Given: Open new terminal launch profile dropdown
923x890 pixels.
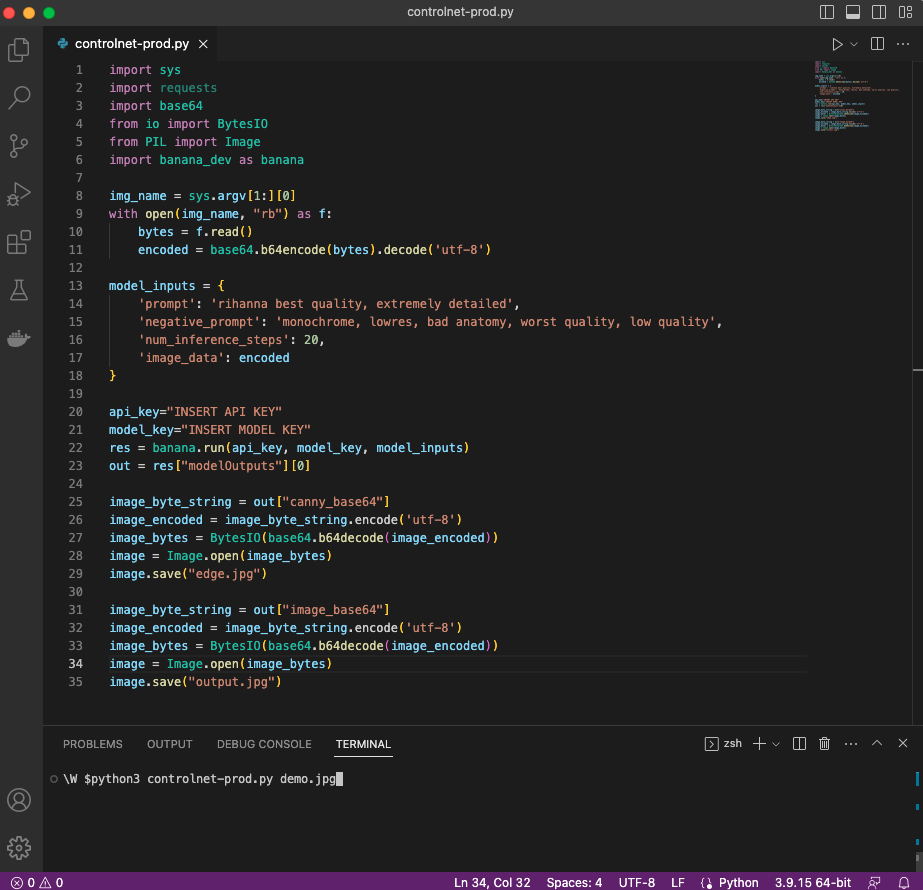Looking at the screenshot, I should (776, 744).
